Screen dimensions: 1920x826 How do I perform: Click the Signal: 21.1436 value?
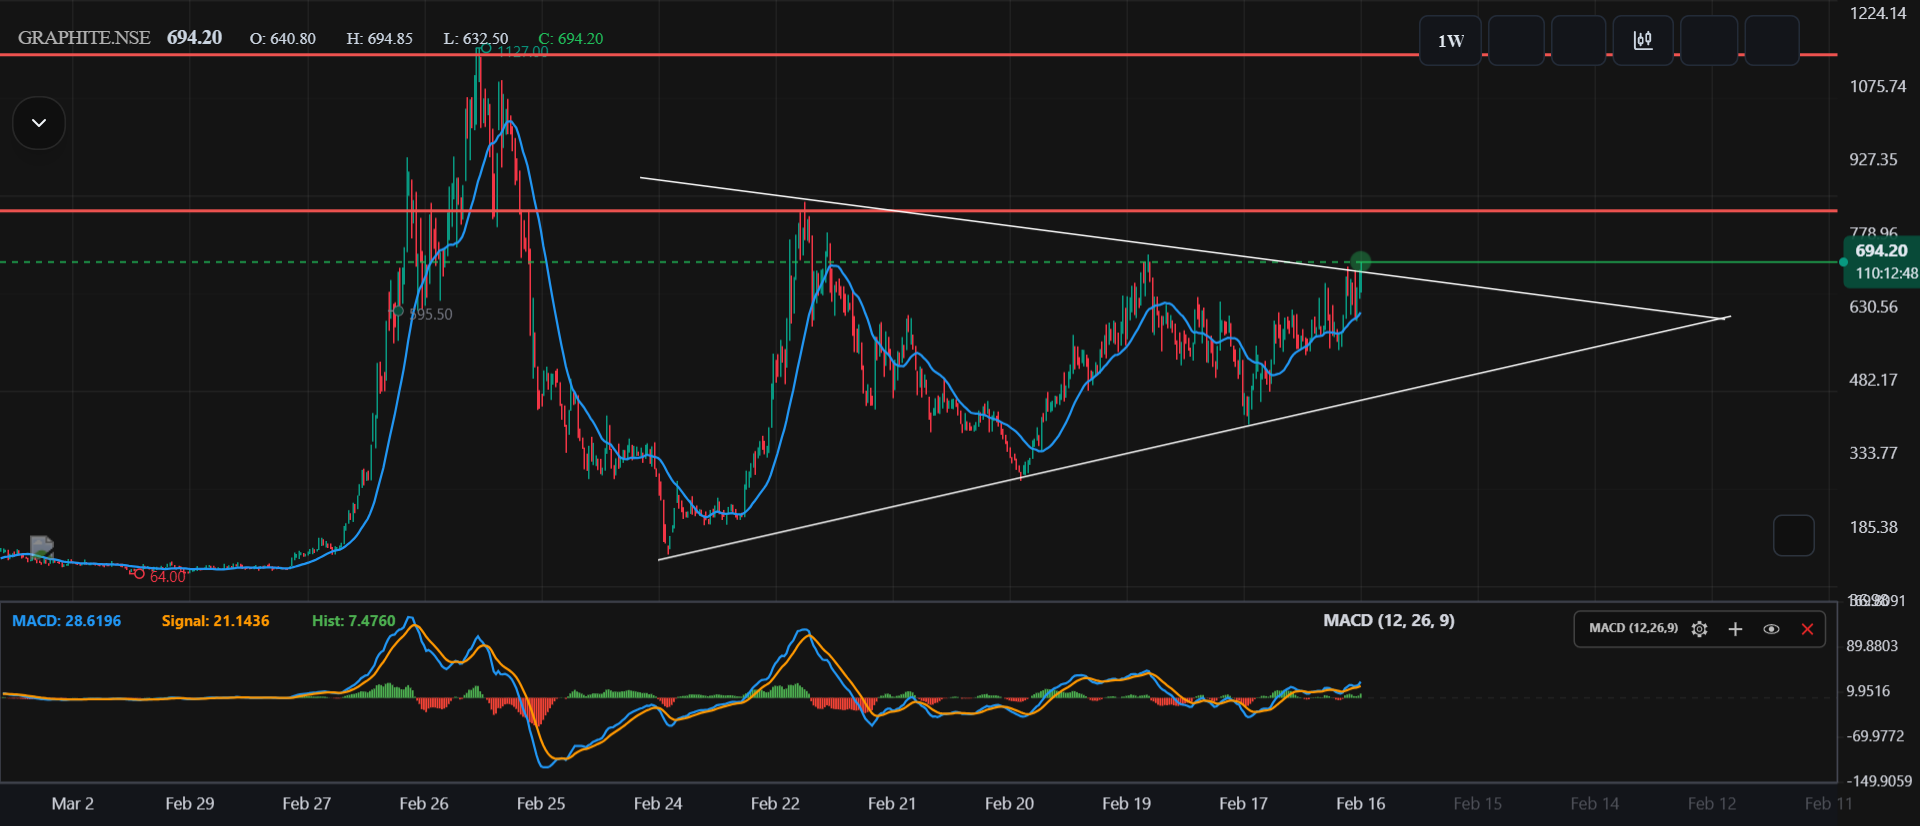[215, 621]
